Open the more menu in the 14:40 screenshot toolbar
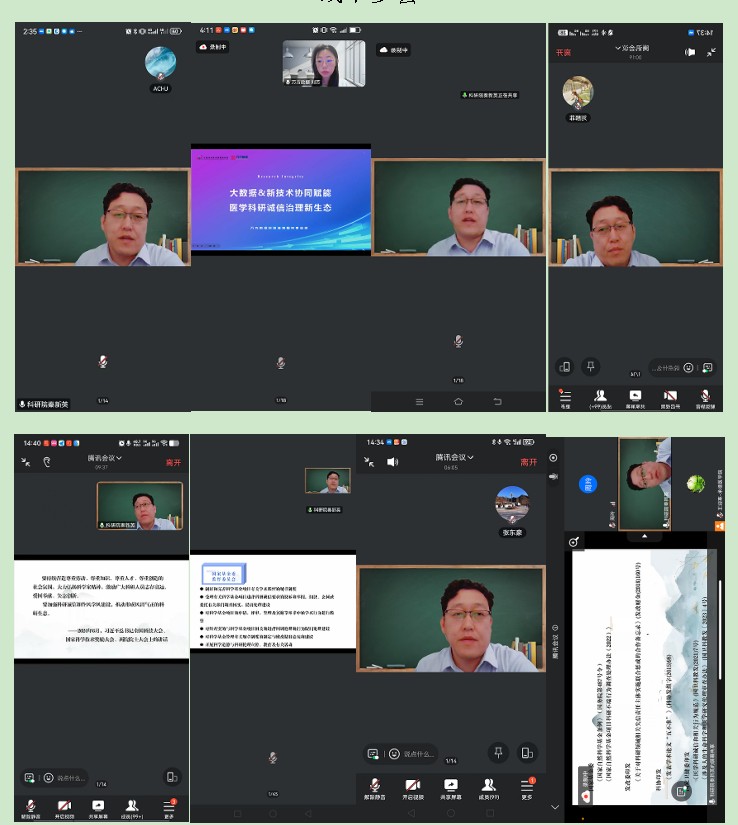The image size is (738, 825). coord(169,809)
